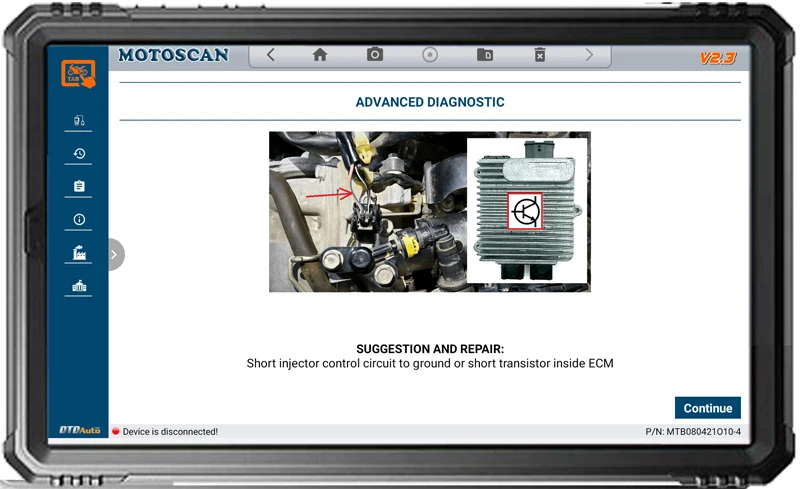Go to the Home screen

tap(320, 55)
